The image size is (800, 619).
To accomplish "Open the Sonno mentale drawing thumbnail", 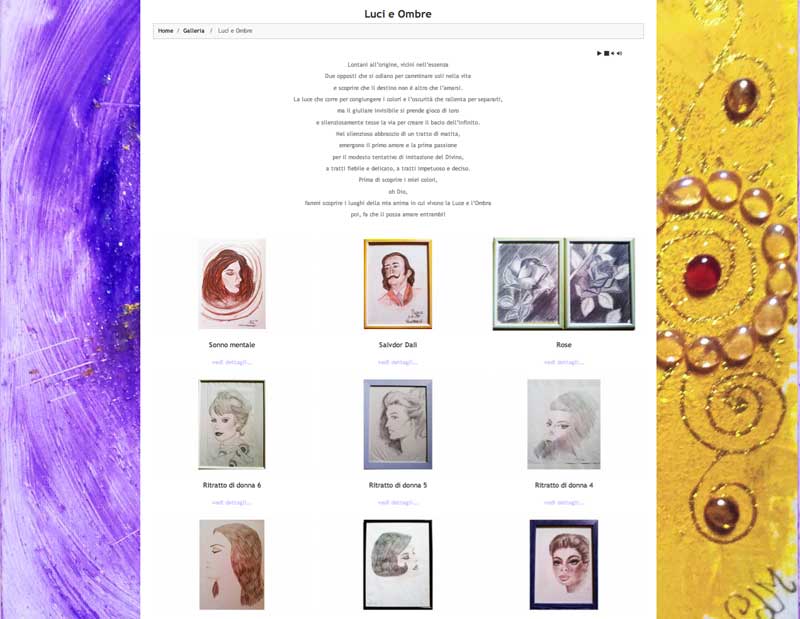I will 232,284.
